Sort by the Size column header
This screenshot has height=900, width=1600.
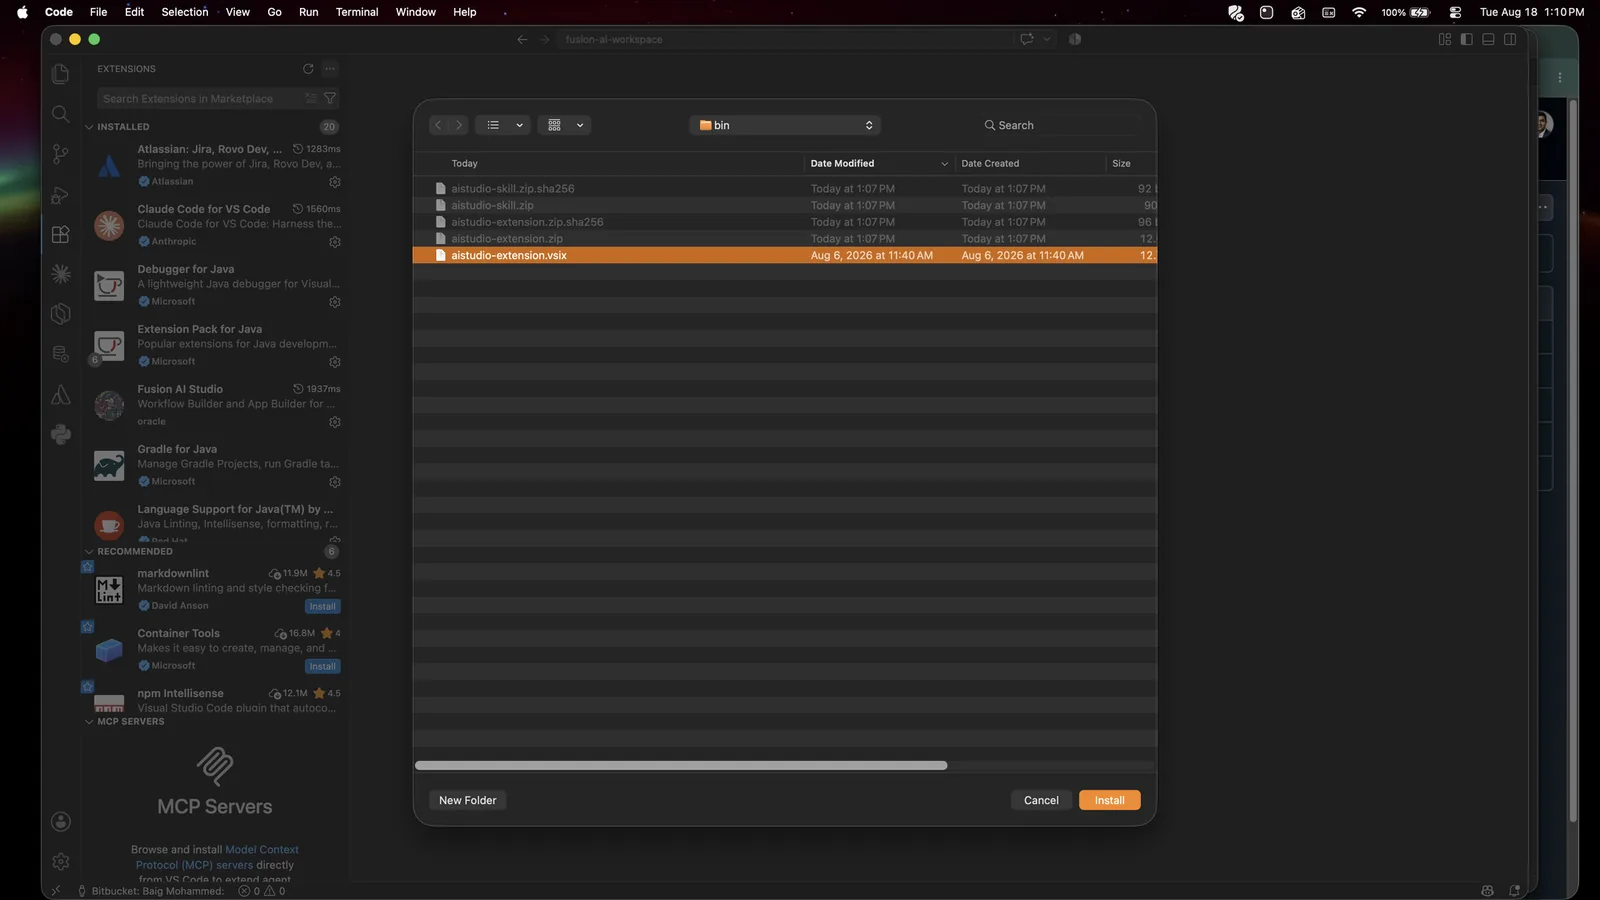tap(1130, 164)
